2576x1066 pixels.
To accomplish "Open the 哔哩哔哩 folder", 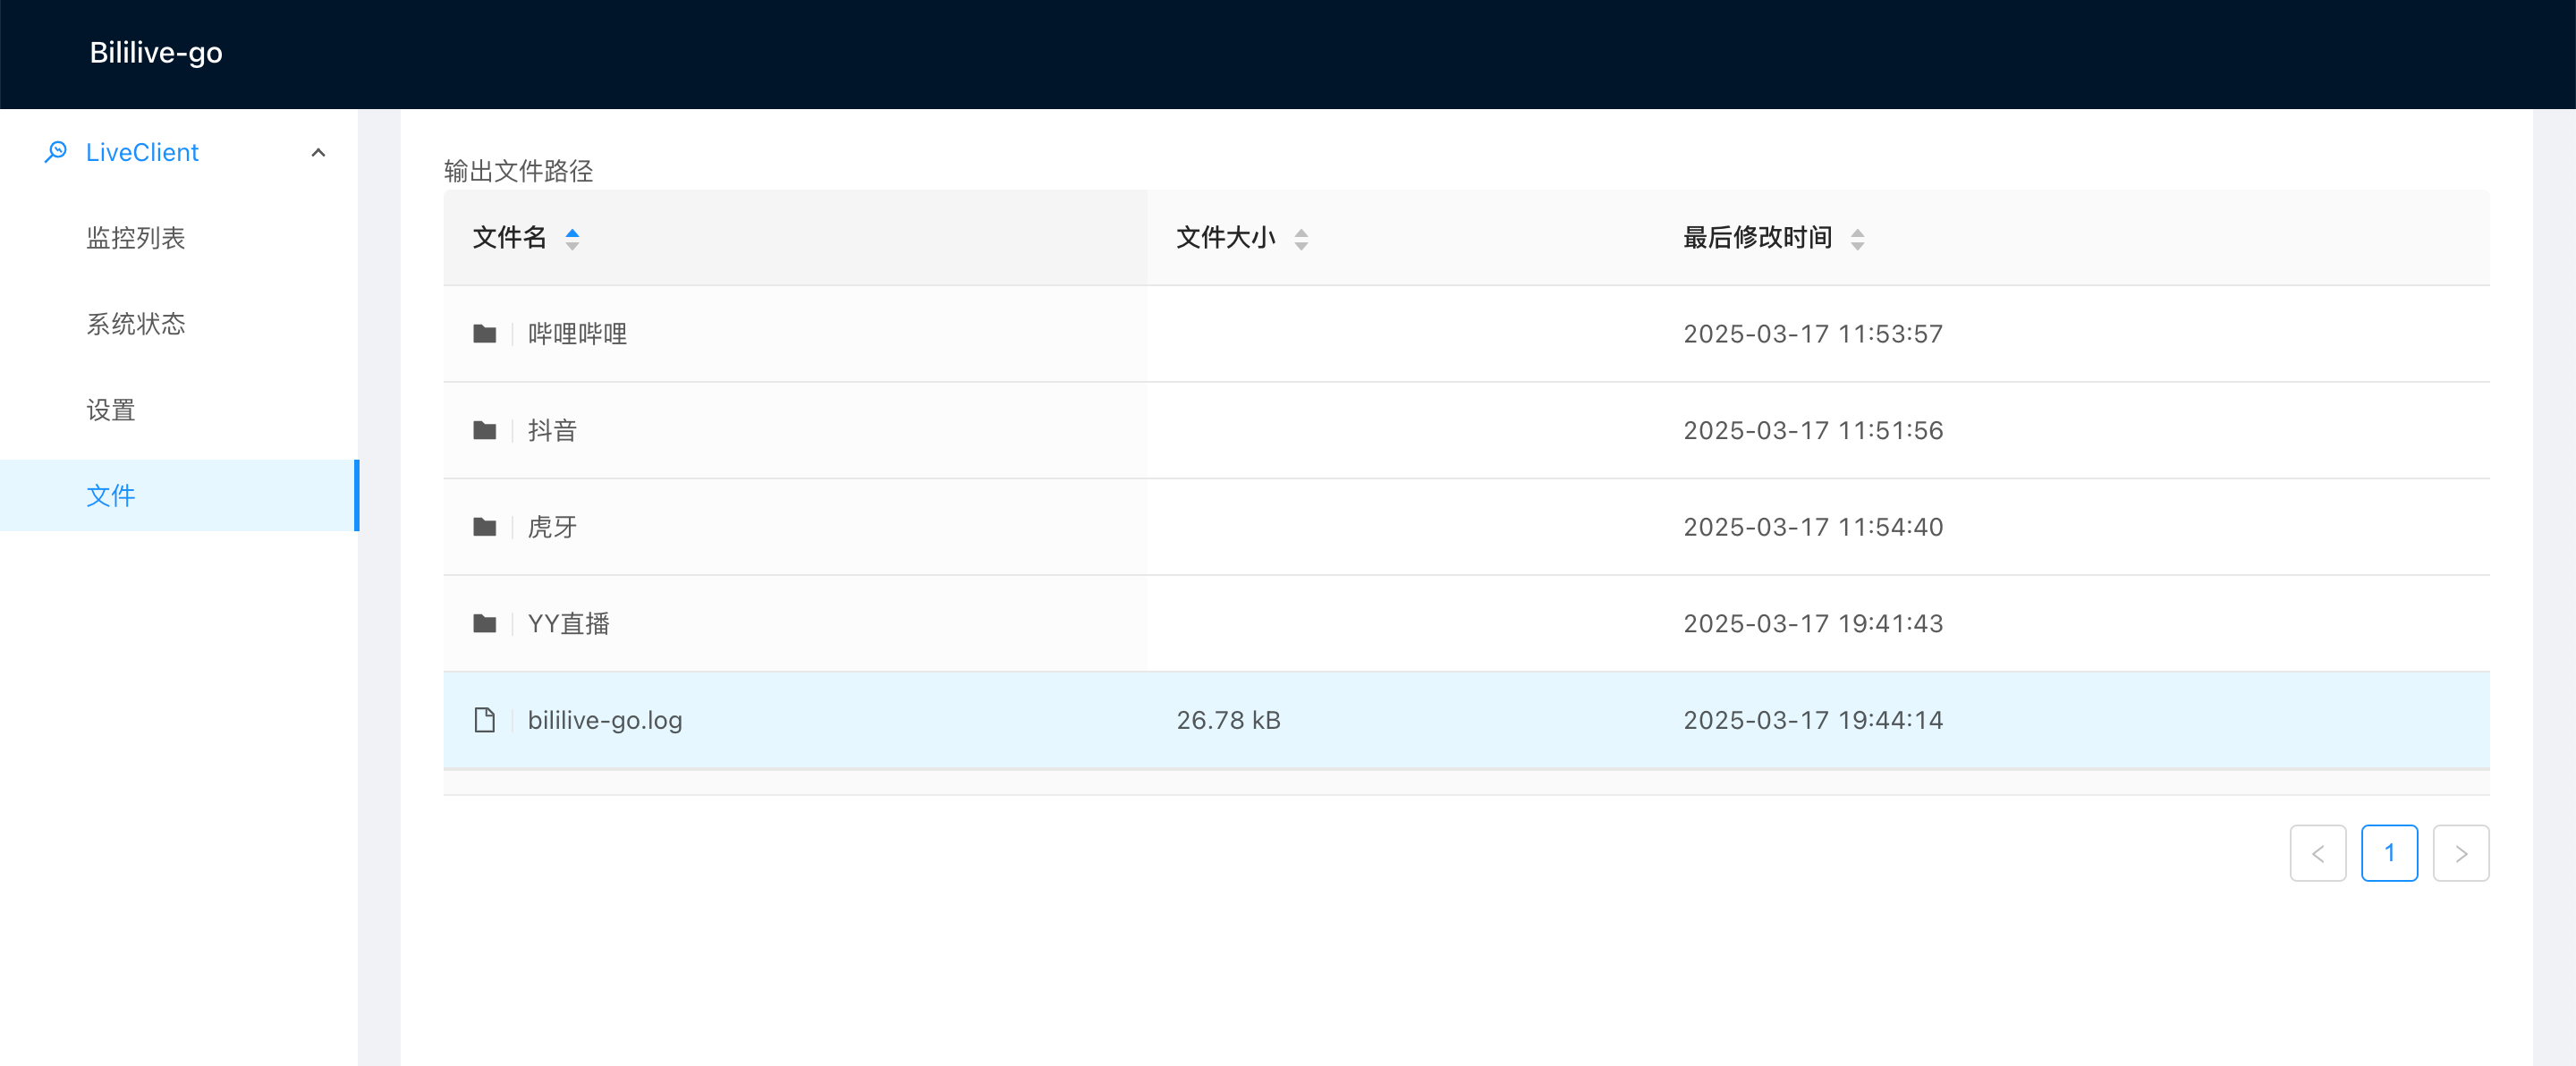I will pyautogui.click(x=577, y=334).
